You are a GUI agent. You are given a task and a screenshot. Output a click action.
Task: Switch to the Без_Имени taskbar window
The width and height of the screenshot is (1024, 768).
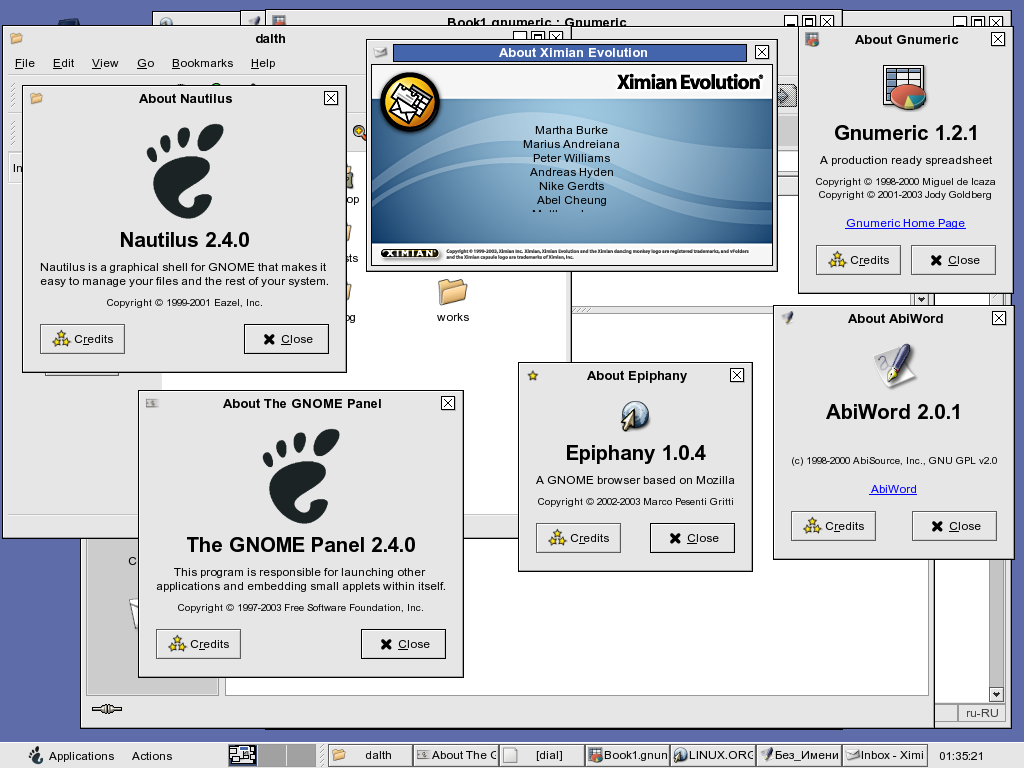coord(799,755)
